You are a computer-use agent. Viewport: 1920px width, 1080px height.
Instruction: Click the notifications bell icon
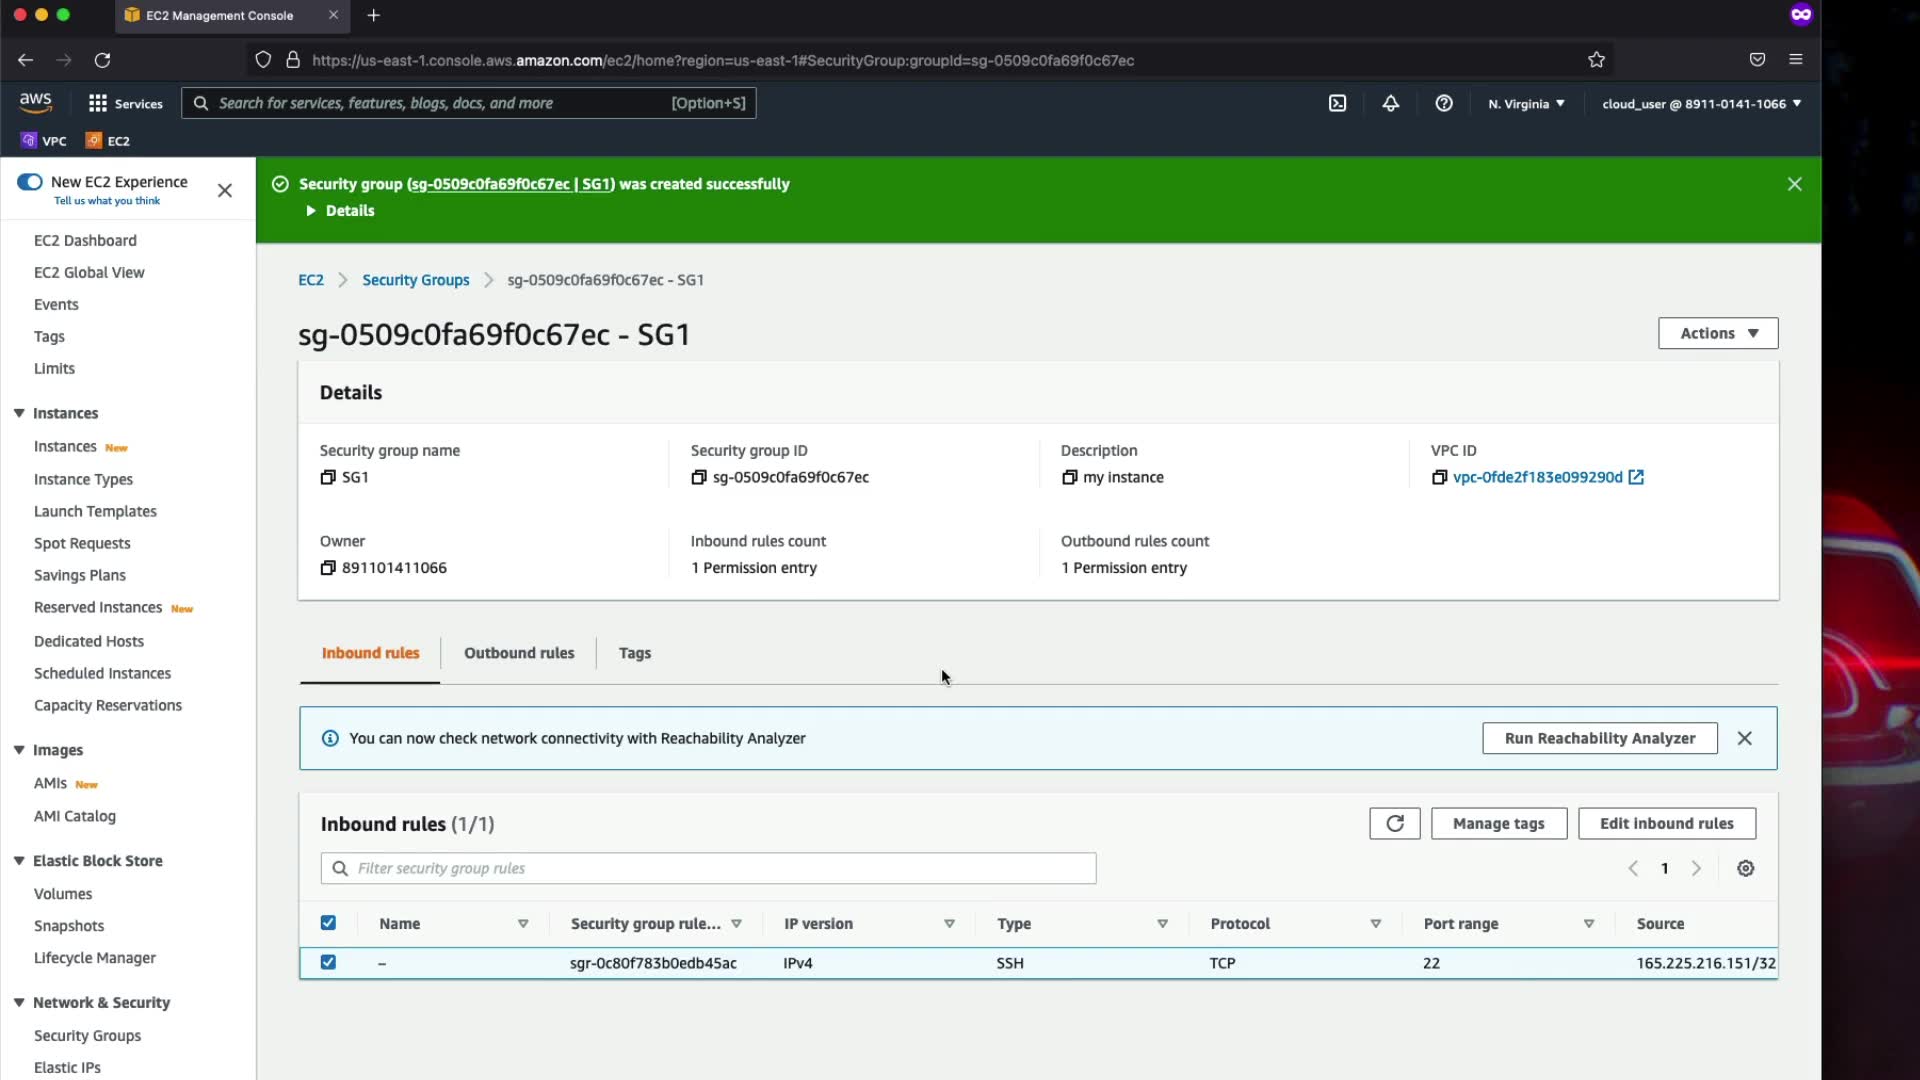1390,104
